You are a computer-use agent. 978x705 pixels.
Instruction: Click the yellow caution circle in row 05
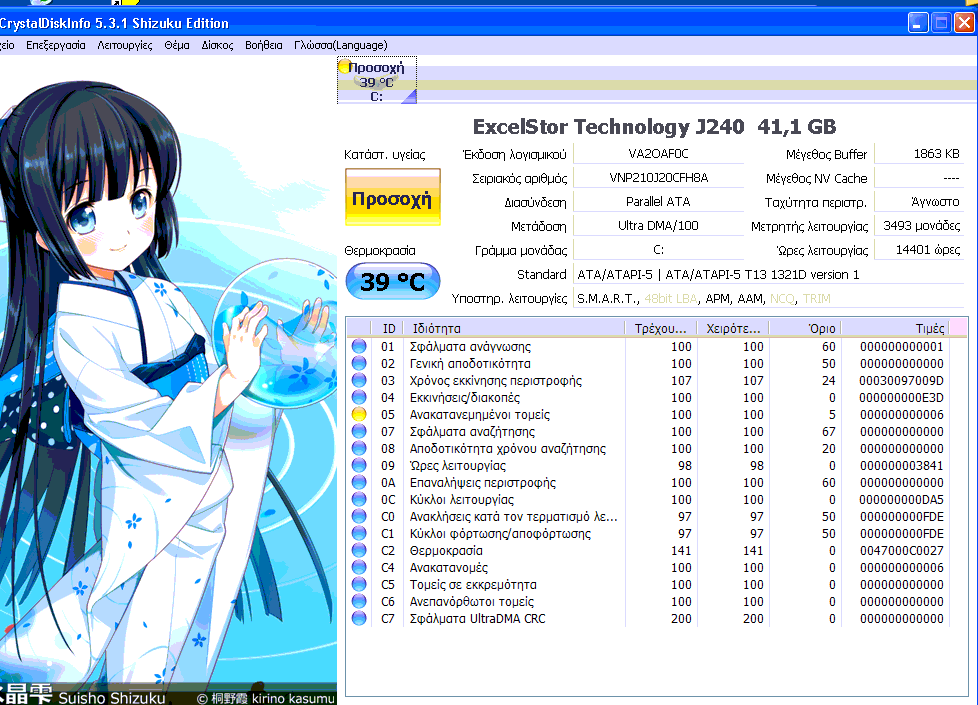tap(359, 414)
